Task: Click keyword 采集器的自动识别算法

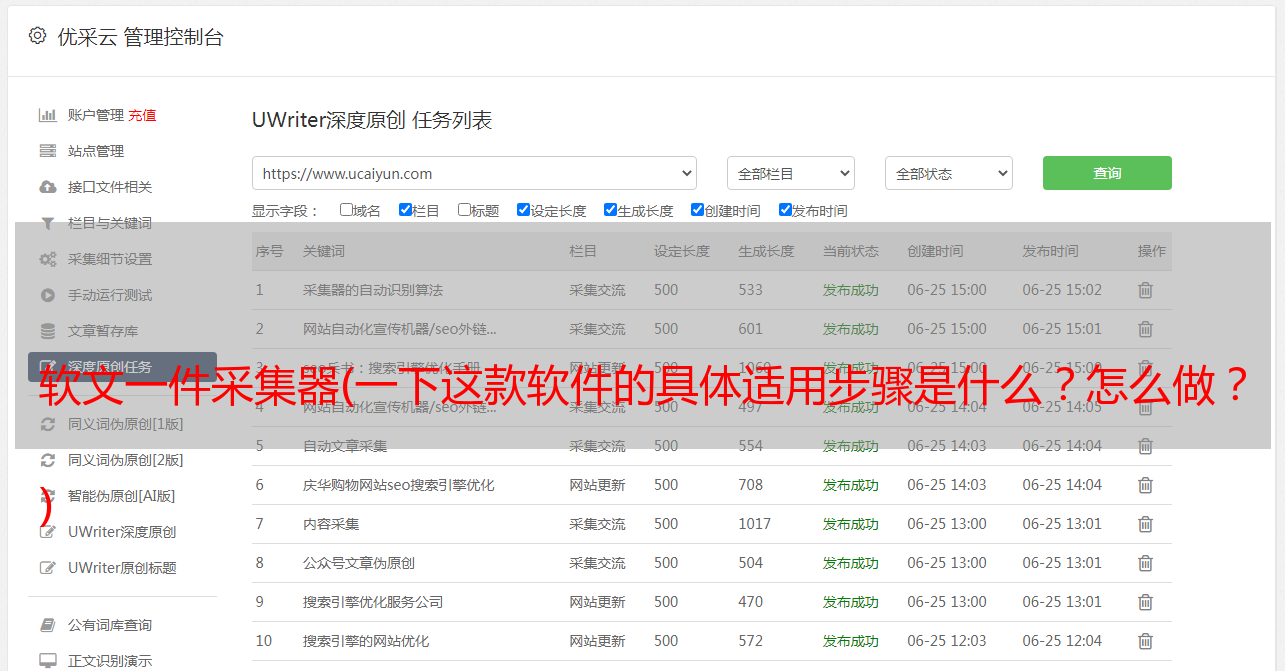Action: coord(373,290)
